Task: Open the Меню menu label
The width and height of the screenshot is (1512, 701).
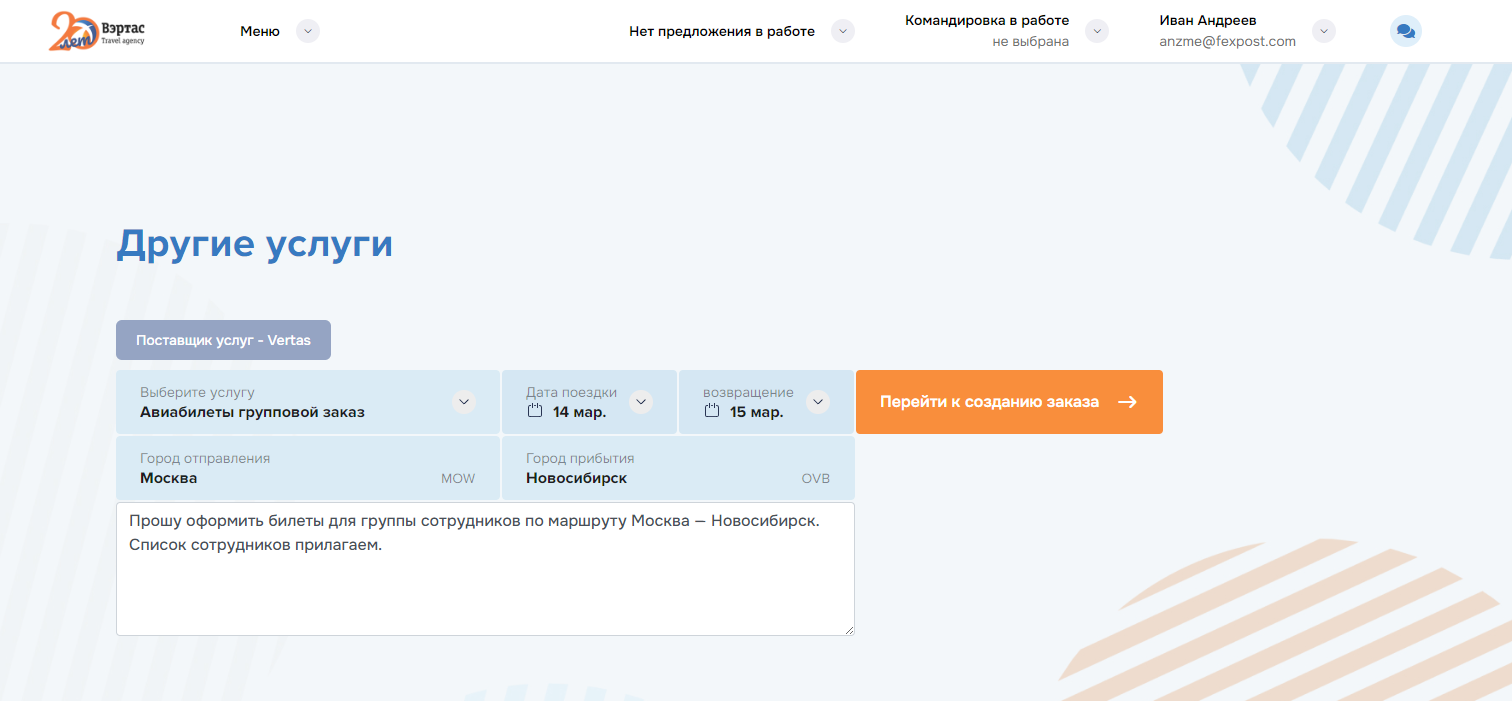Action: (260, 31)
